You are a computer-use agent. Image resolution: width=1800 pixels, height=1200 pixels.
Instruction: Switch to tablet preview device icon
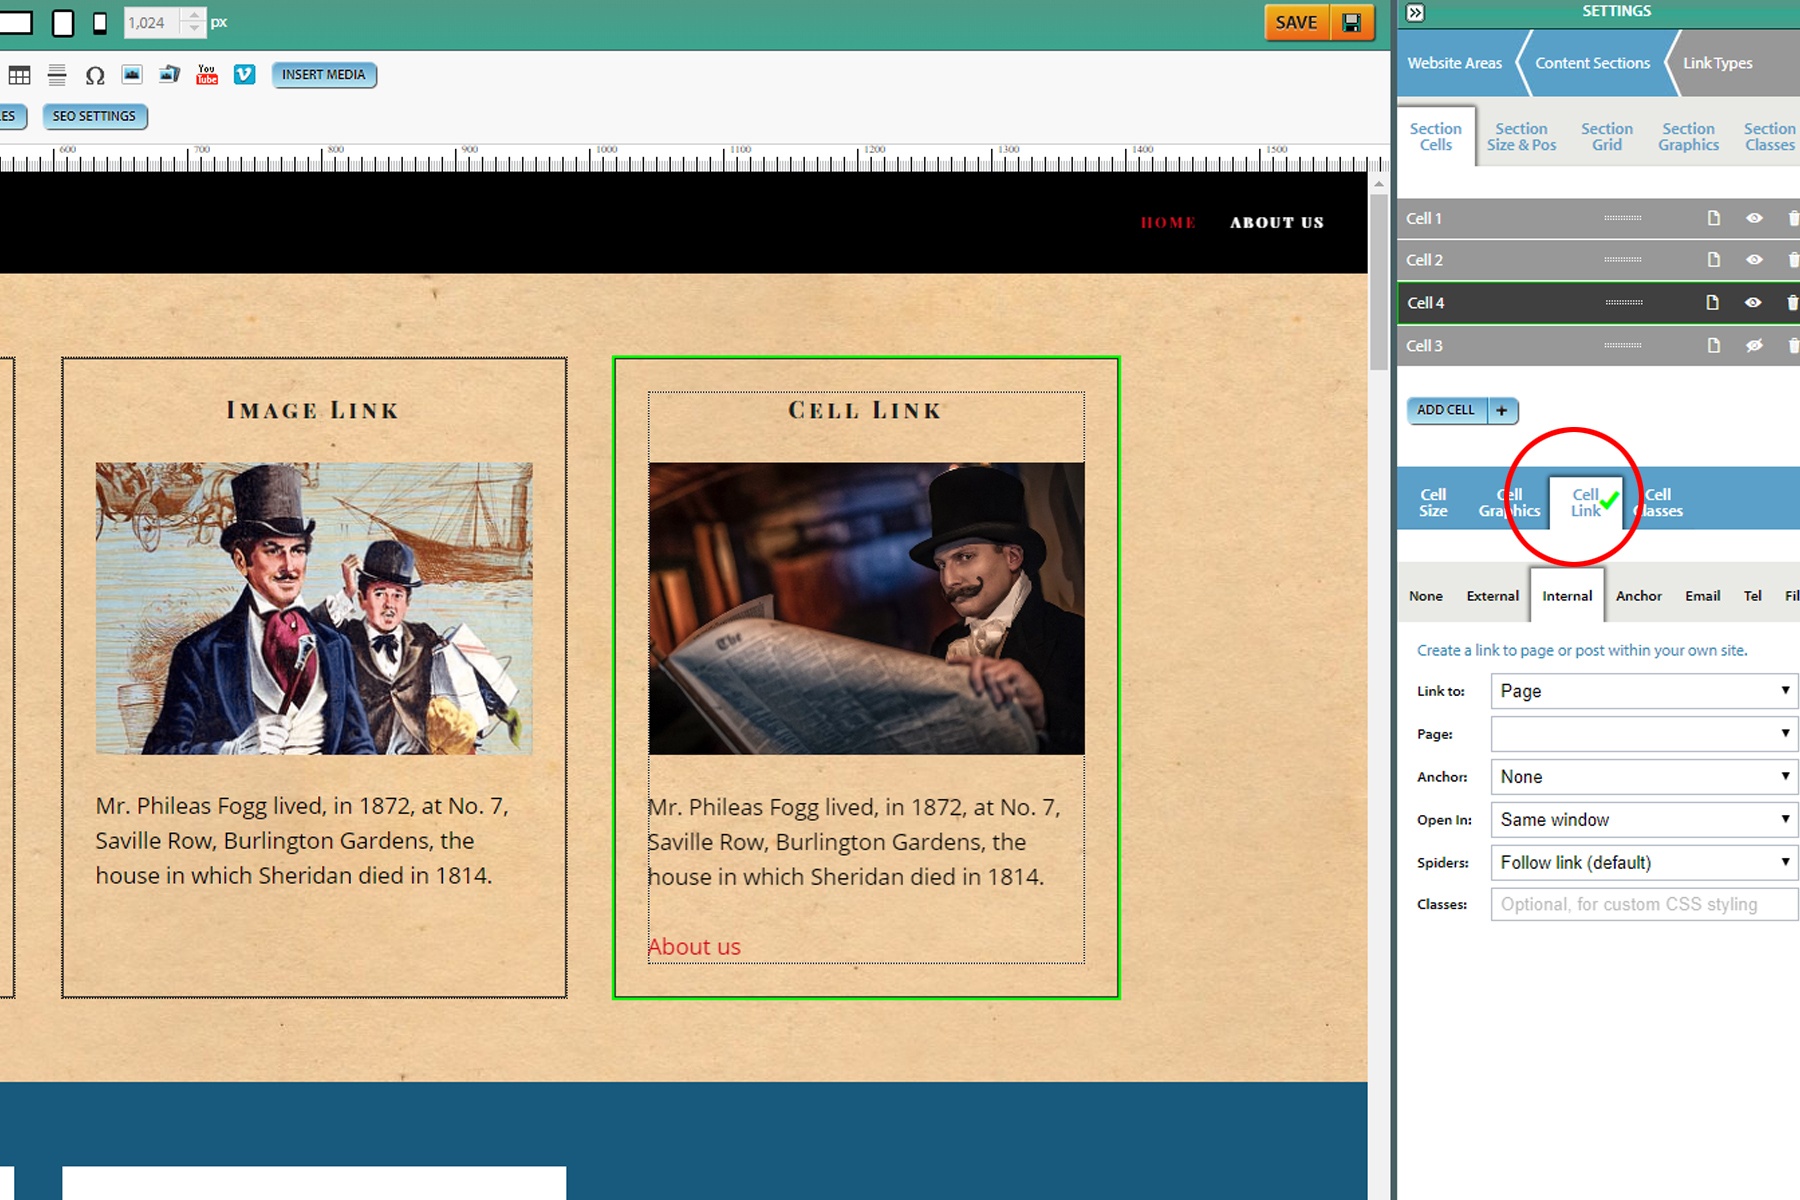pos(63,23)
